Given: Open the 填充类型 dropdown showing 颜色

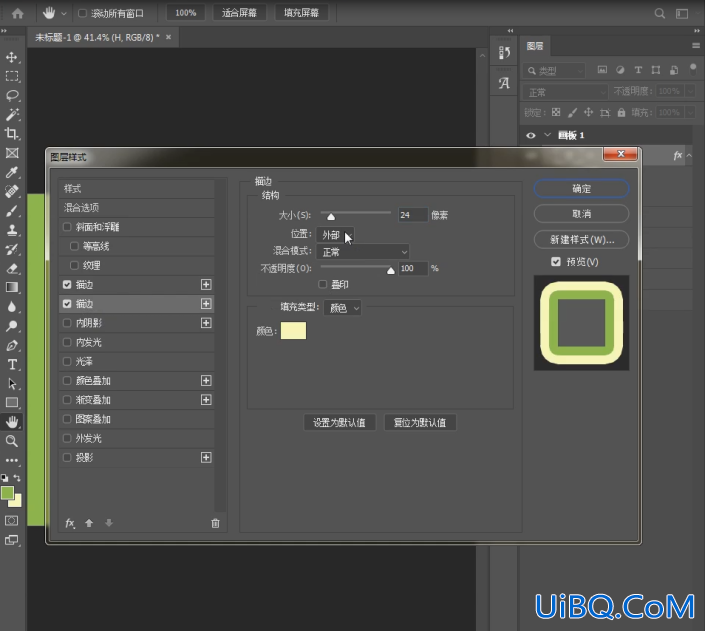Looking at the screenshot, I should coord(342,308).
